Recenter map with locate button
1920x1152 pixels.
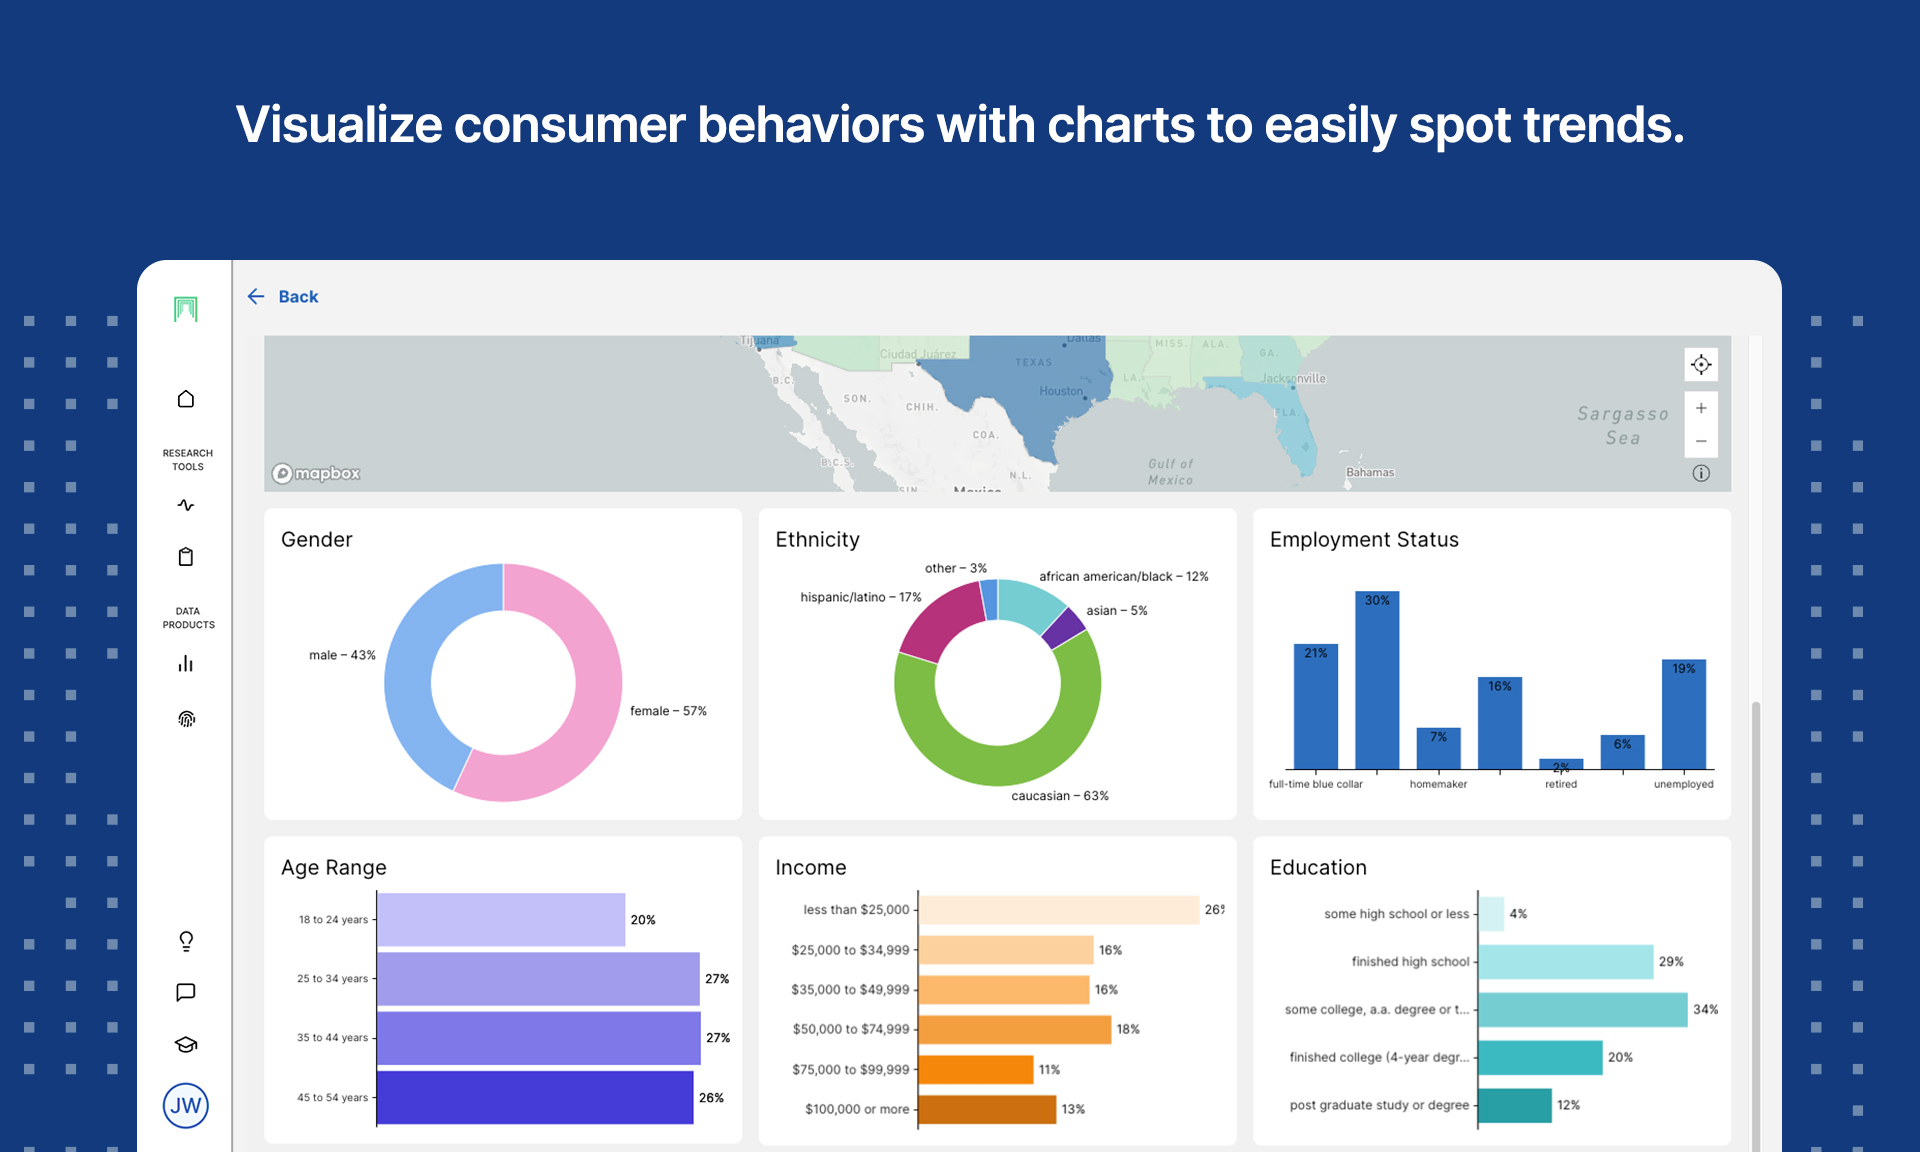1700,365
